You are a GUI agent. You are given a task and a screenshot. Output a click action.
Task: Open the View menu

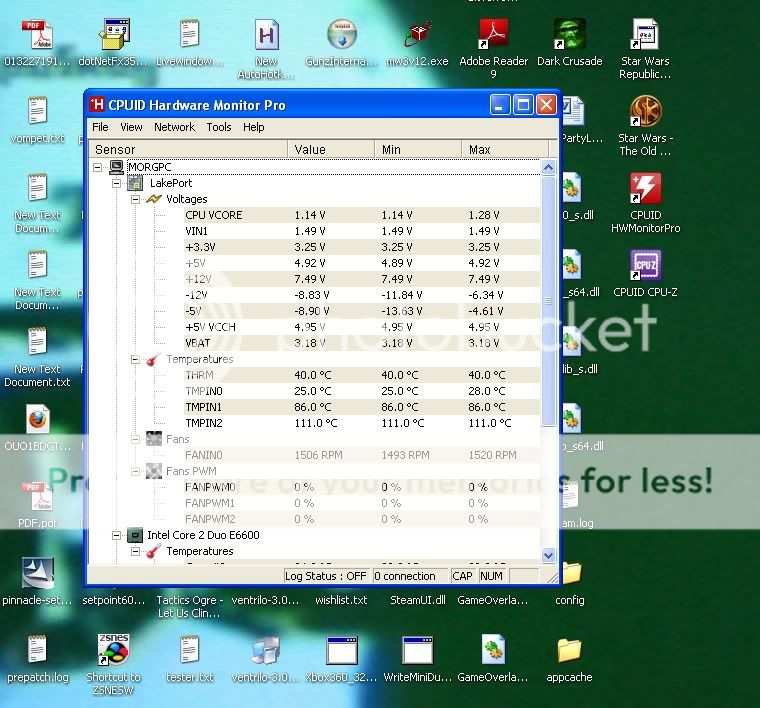pyautogui.click(x=131, y=127)
